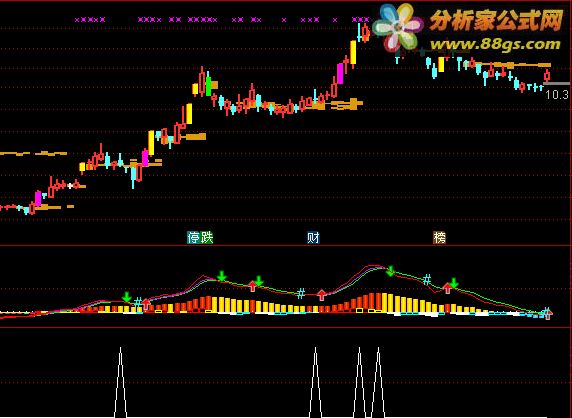Select the second white spike in bottom panel
Image resolution: width=572 pixels, height=418 pixels.
point(316,382)
